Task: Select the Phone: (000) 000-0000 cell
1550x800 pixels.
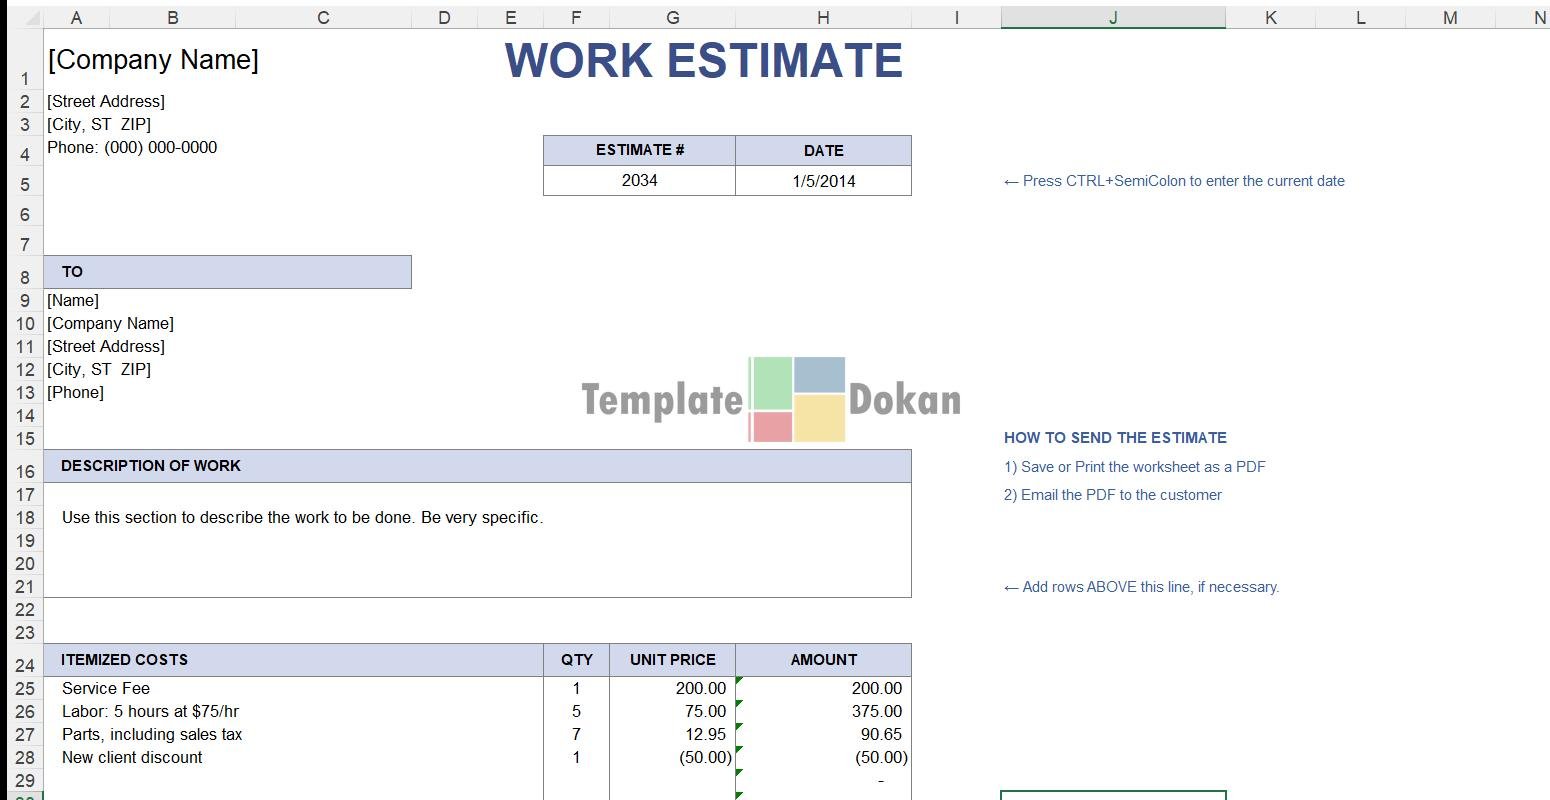Action: tap(132, 147)
